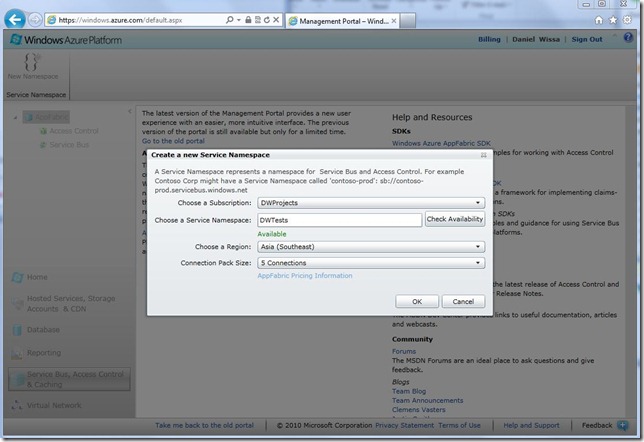Click OK in the namespace dialog
644x442 pixels.
(x=417, y=302)
